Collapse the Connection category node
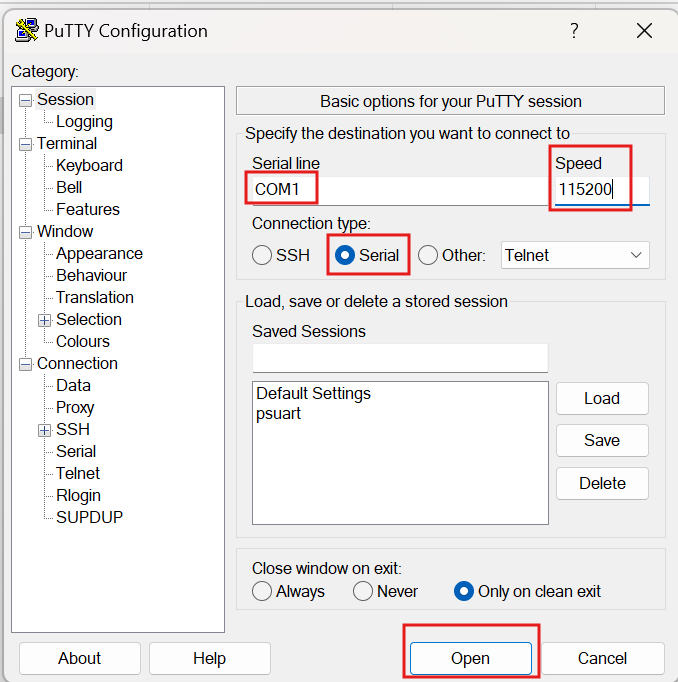678x682 pixels. coord(25,364)
